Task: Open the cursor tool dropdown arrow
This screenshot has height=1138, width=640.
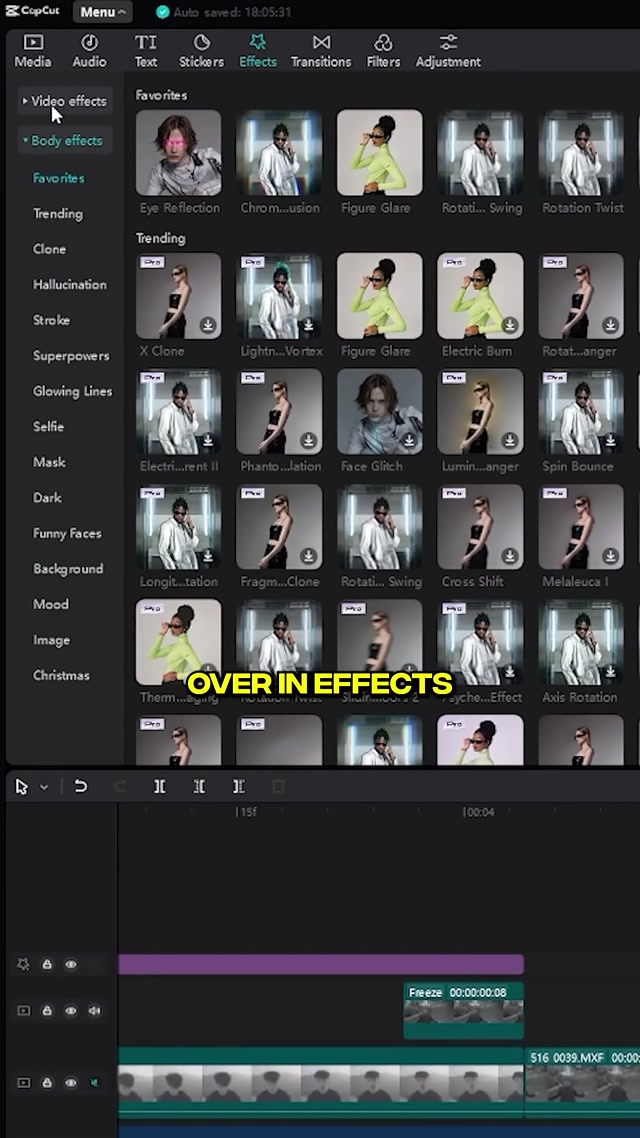Action: click(x=44, y=788)
